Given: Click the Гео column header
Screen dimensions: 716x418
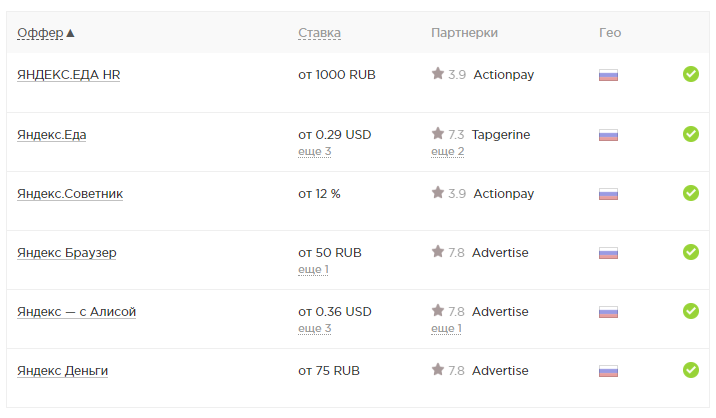Looking at the screenshot, I should [x=610, y=33].
